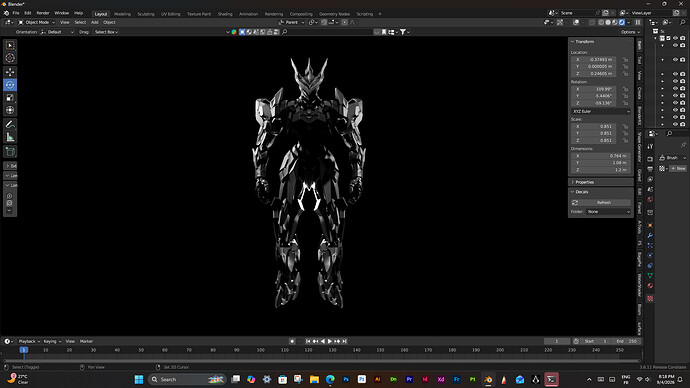The height and width of the screenshot is (388, 690).
Task: Switch to Rendered viewport shading
Action: 622,22
